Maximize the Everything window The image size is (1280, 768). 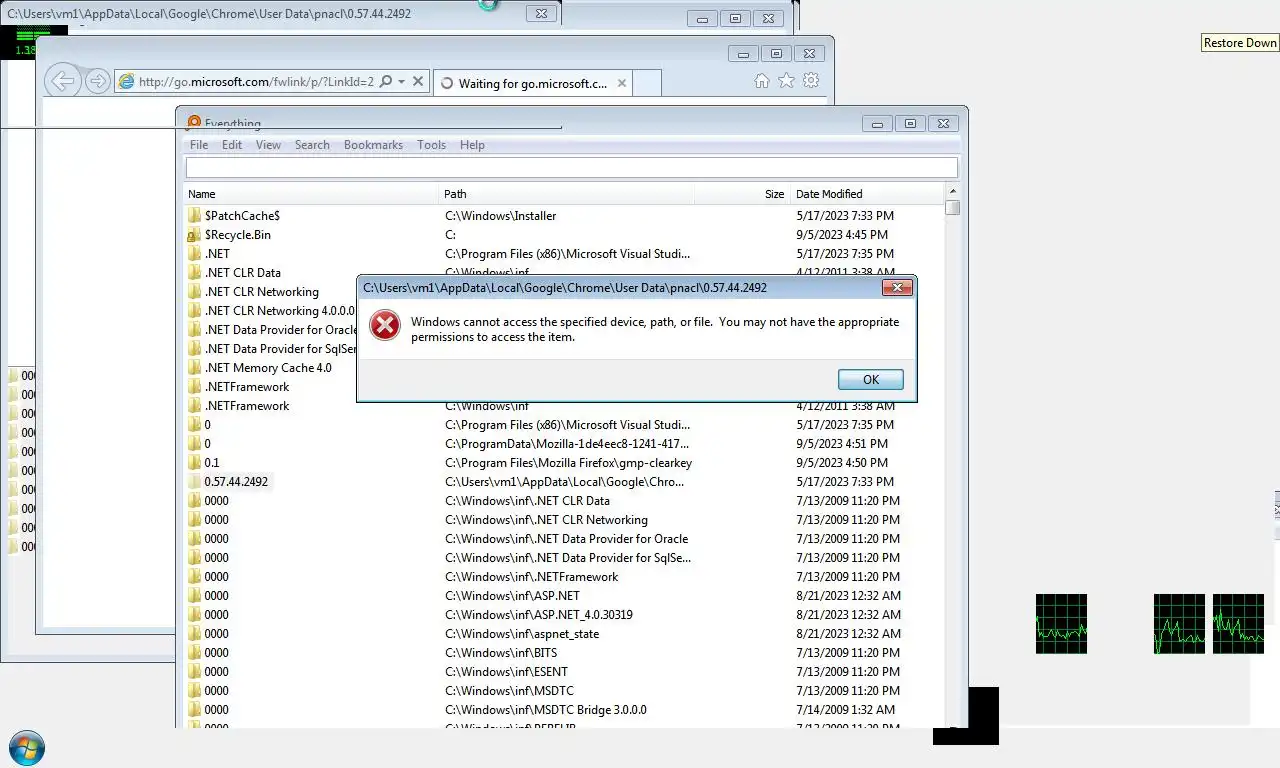(x=910, y=124)
